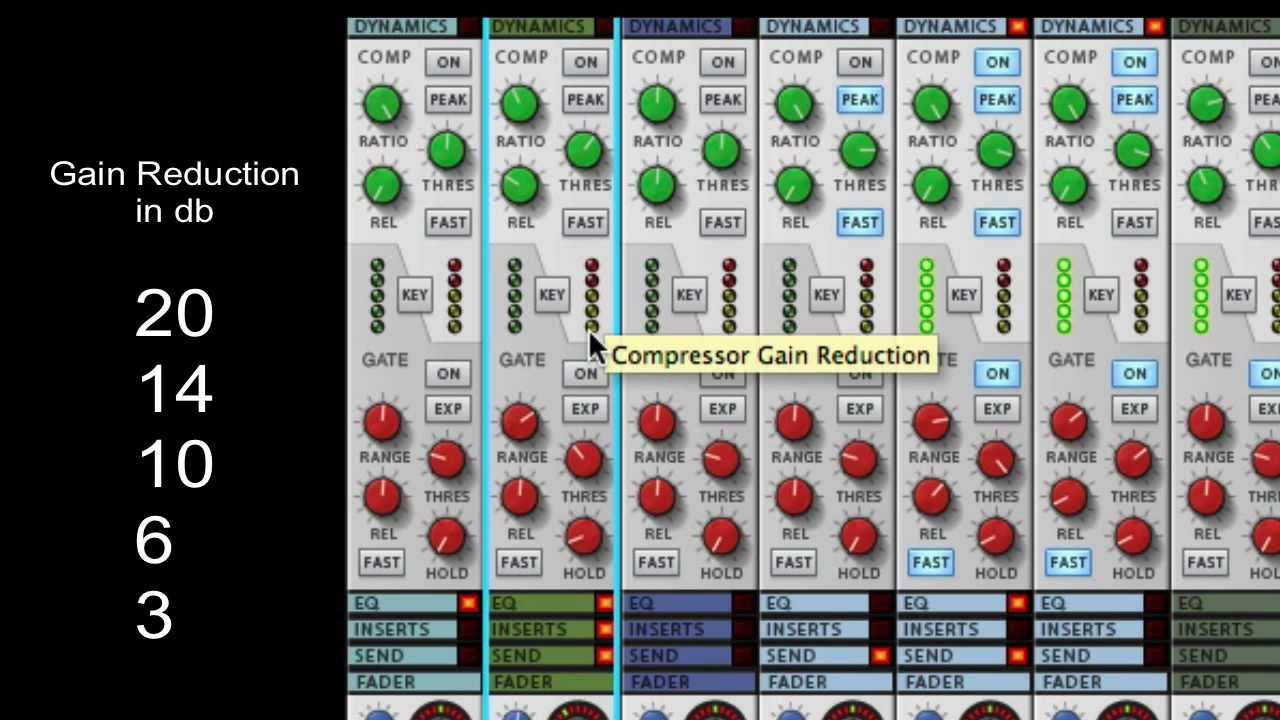Click gate HOLD knob in first channel
The height and width of the screenshot is (720, 1280).
(x=447, y=538)
